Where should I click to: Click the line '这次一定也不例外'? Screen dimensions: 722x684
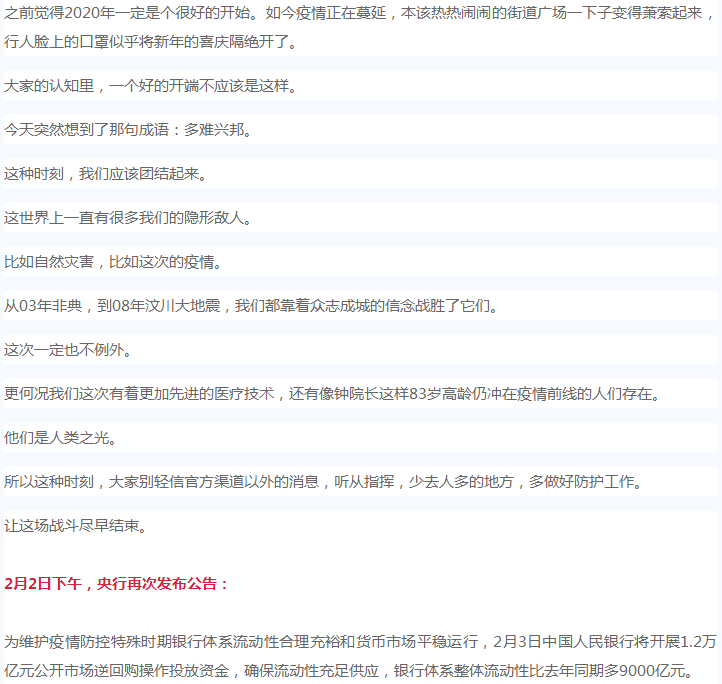(x=68, y=350)
